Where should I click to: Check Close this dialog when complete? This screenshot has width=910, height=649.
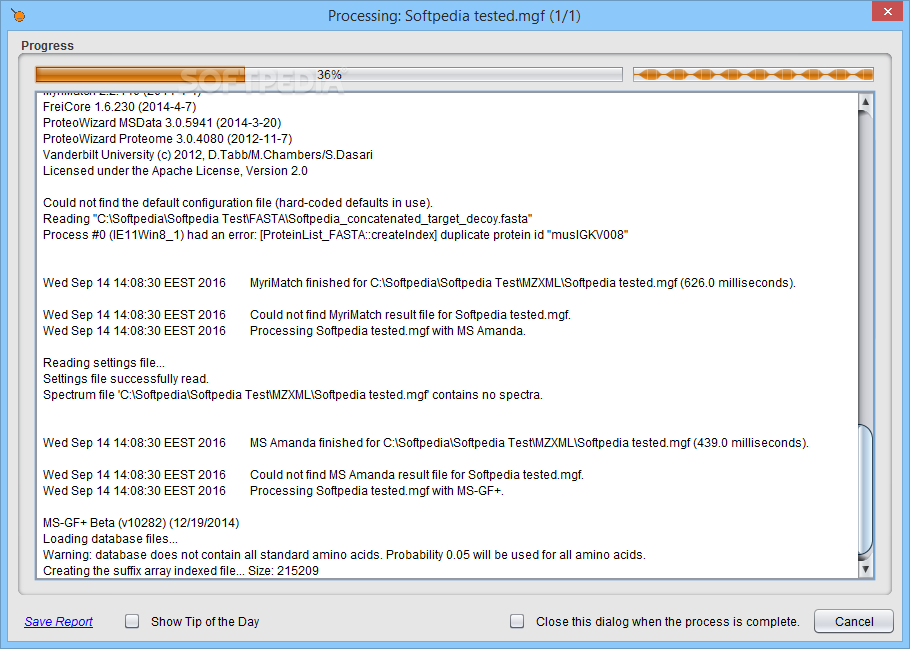517,622
